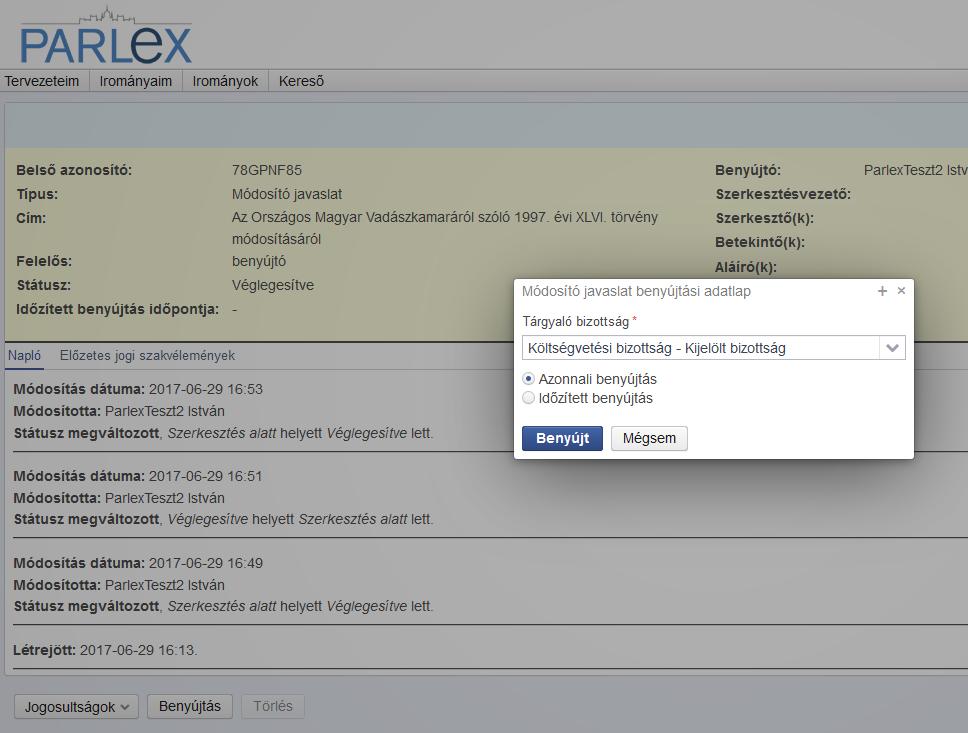This screenshot has height=733, width=968.
Task: Select Időzített benyújtás radio option
Action: click(528, 398)
